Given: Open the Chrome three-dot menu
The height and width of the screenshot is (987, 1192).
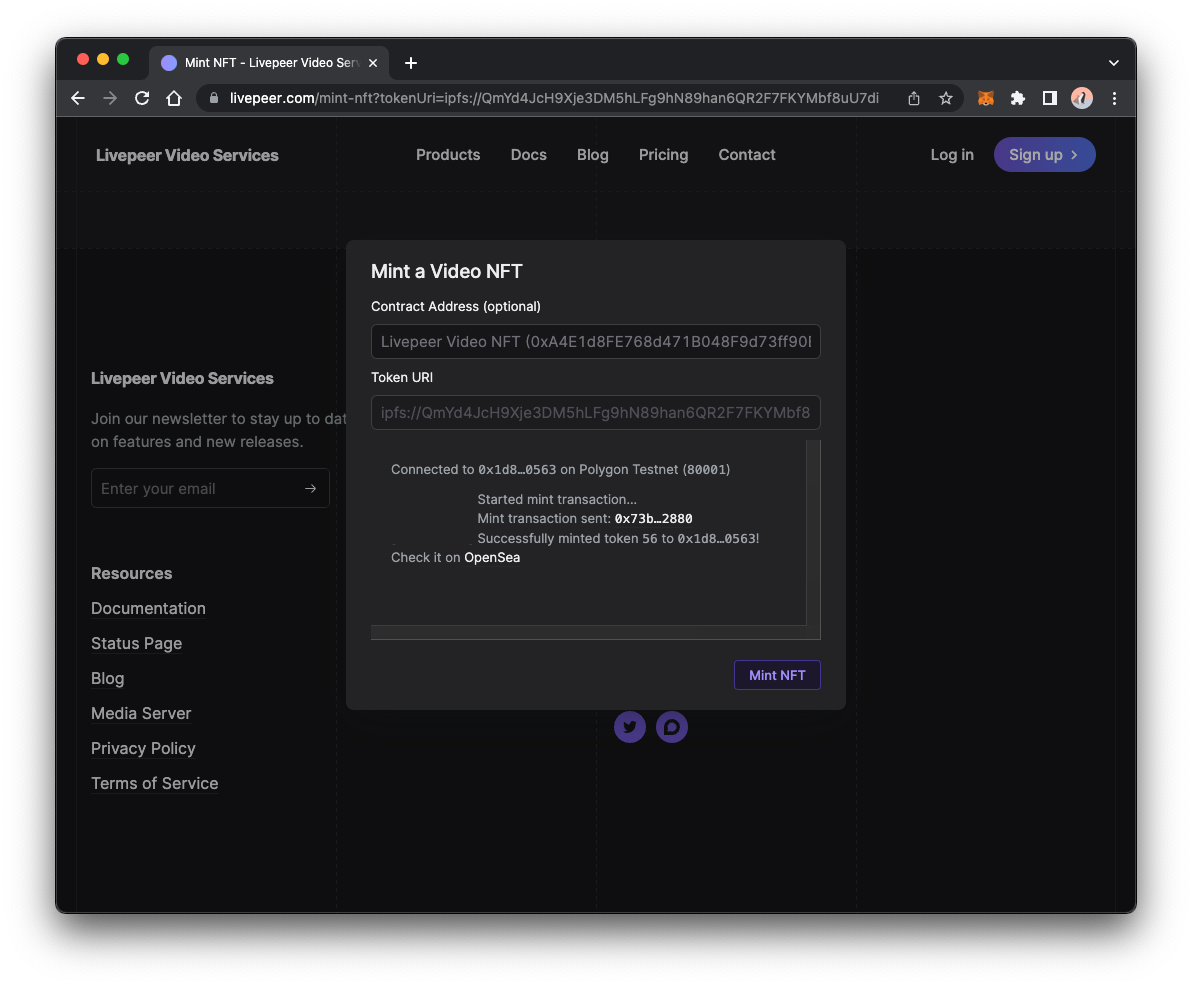Looking at the screenshot, I should pyautogui.click(x=1114, y=98).
